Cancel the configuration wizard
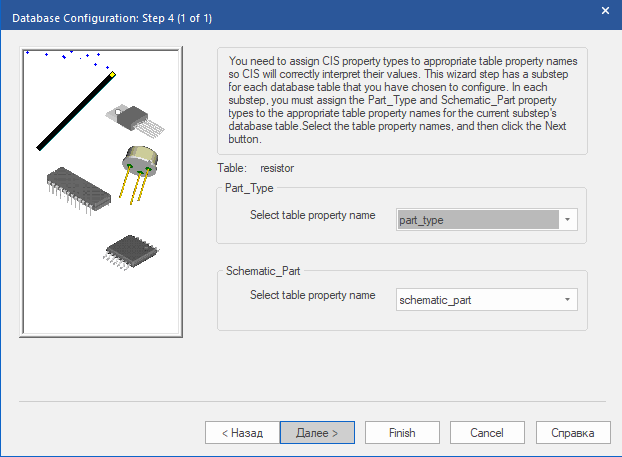622x457 pixels. click(x=486, y=433)
